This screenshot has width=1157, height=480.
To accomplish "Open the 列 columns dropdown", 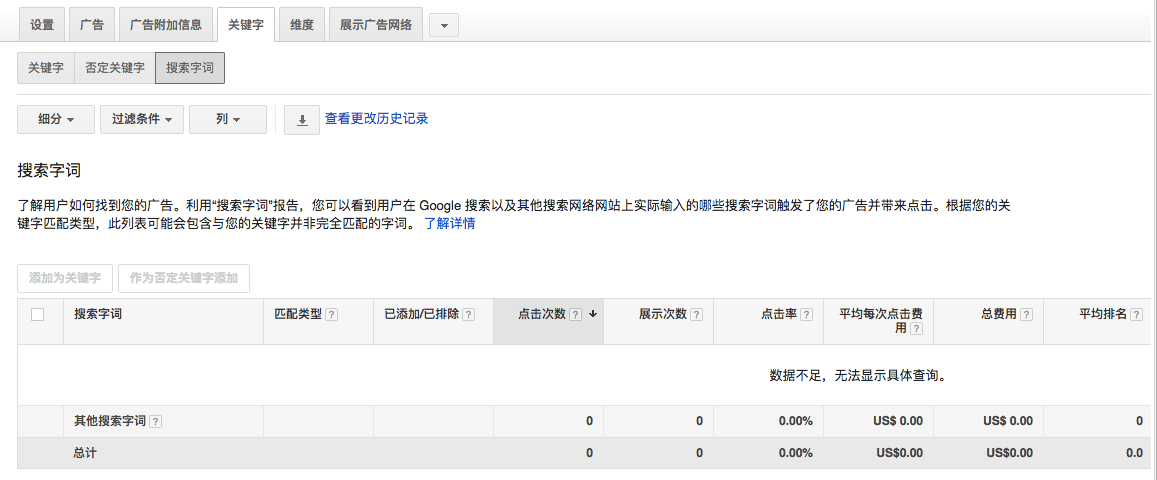I will 228,120.
